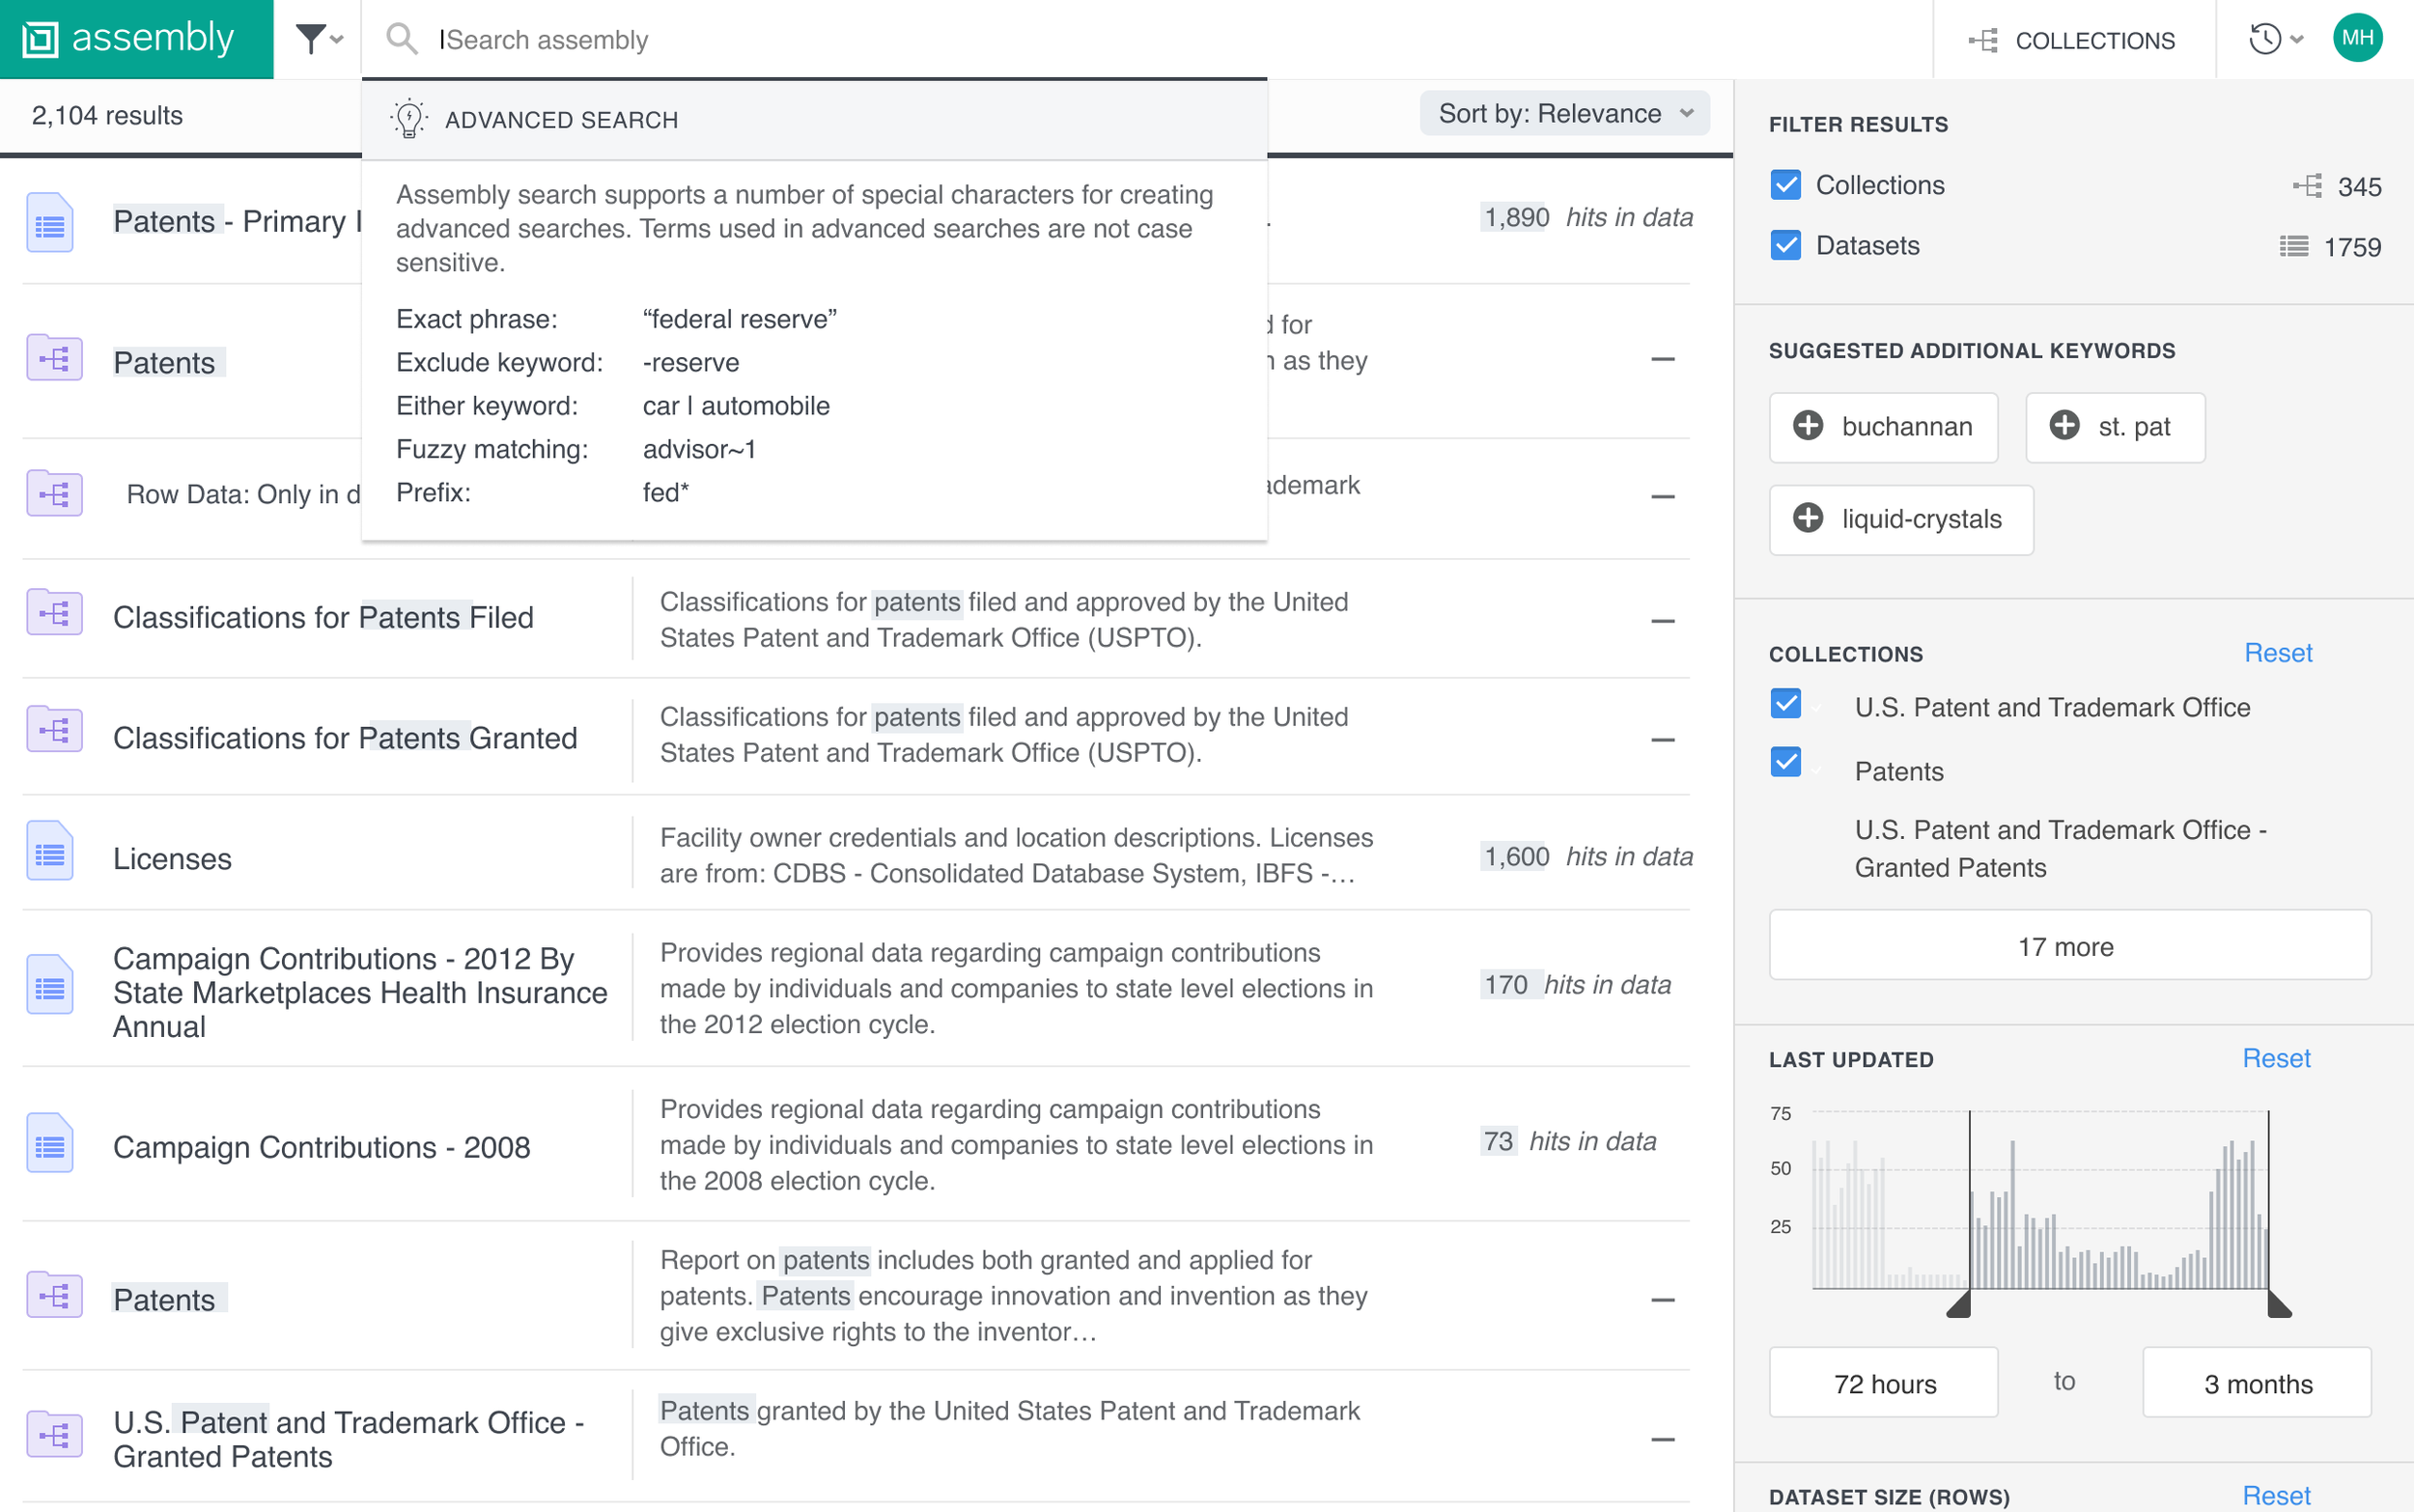
Task: Uncheck the Datasets filter checkbox
Action: [x=1785, y=245]
